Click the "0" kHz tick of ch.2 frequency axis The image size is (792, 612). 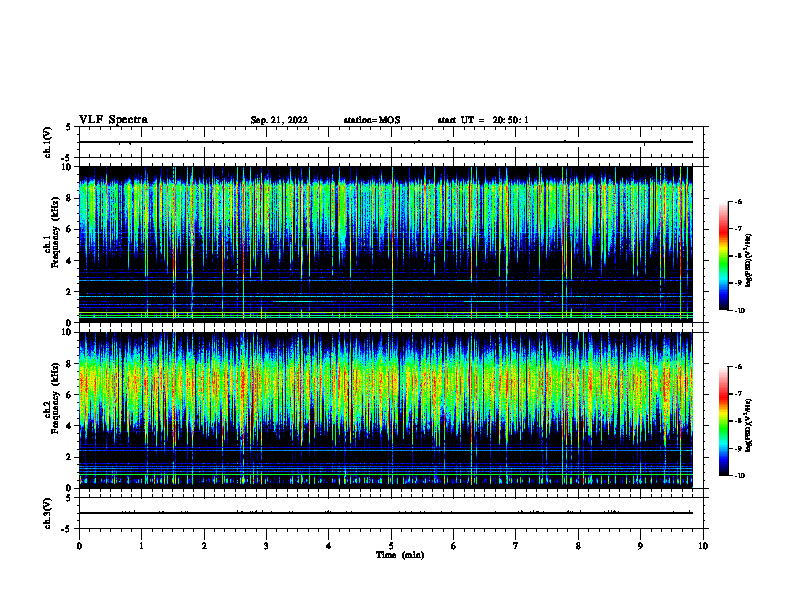pyautogui.click(x=70, y=488)
